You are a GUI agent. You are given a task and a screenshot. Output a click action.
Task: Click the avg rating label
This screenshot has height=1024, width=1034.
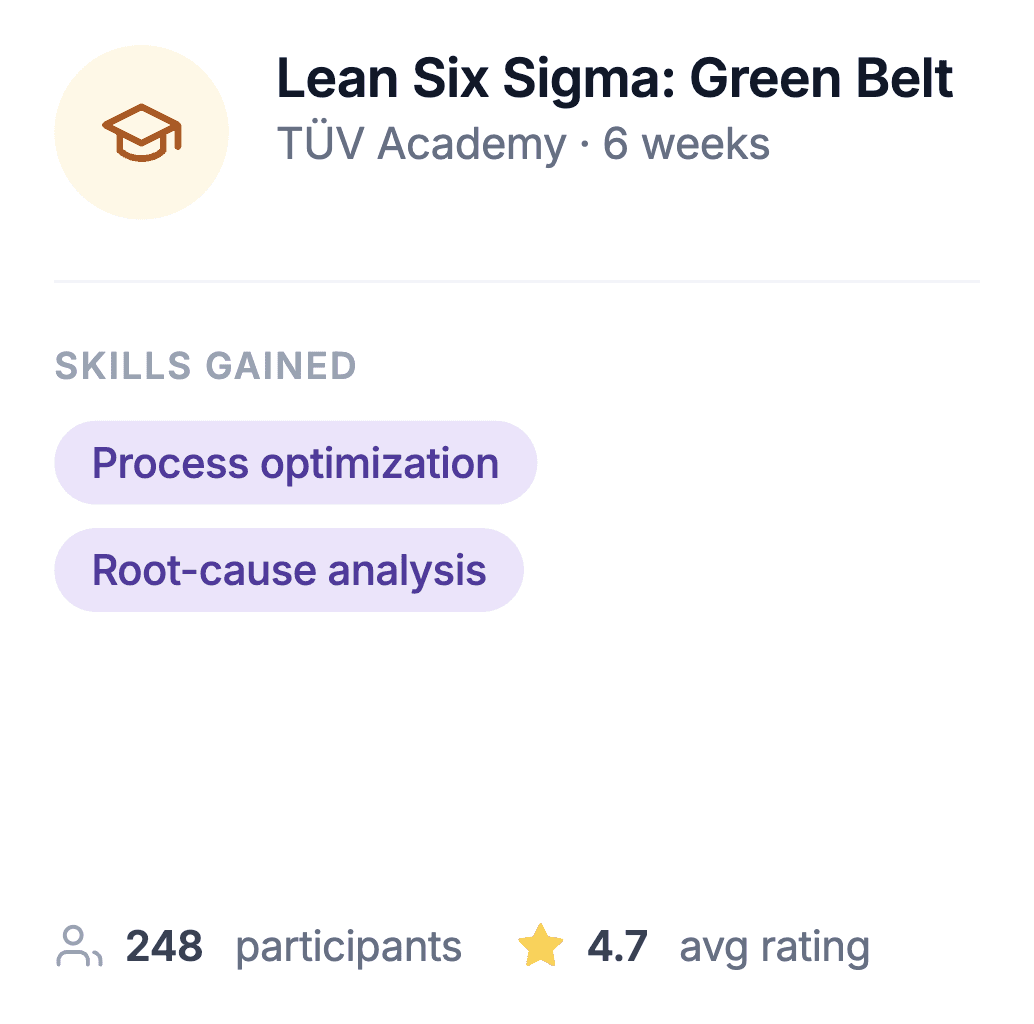click(775, 948)
